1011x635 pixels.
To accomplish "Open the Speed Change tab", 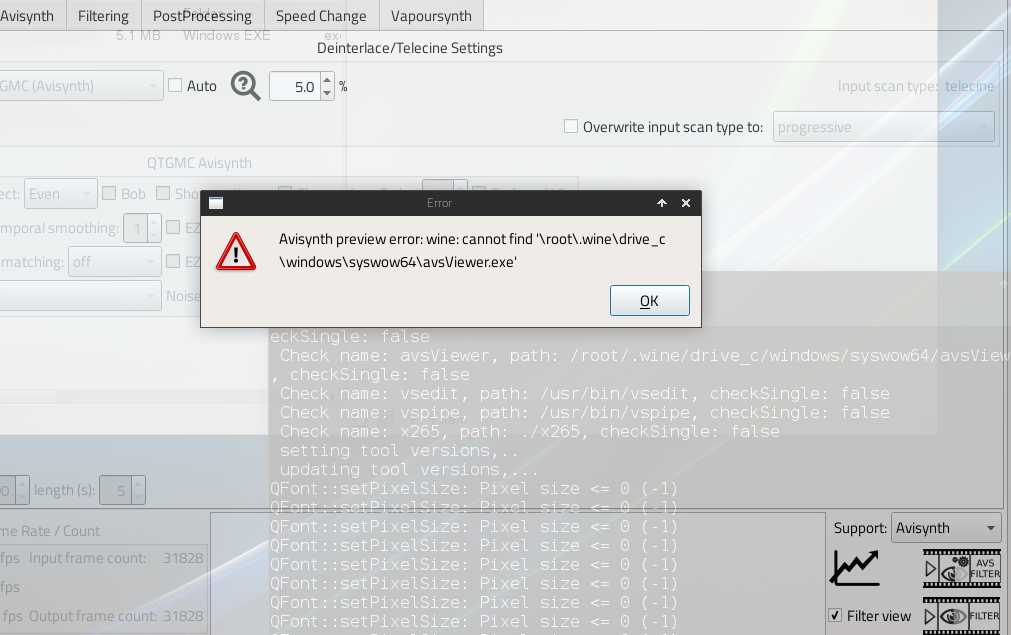I will click(321, 15).
